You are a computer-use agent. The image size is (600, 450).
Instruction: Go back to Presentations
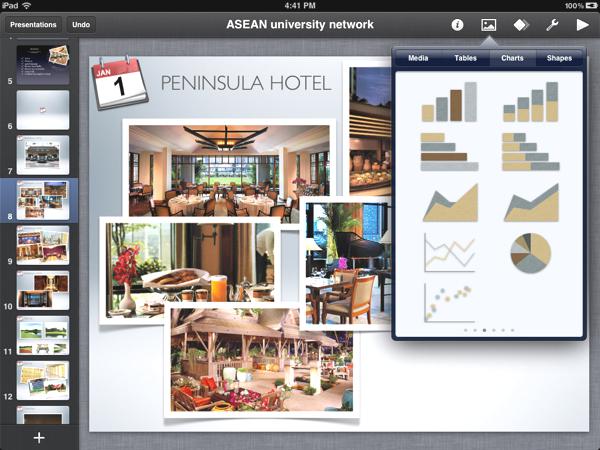(x=33, y=25)
